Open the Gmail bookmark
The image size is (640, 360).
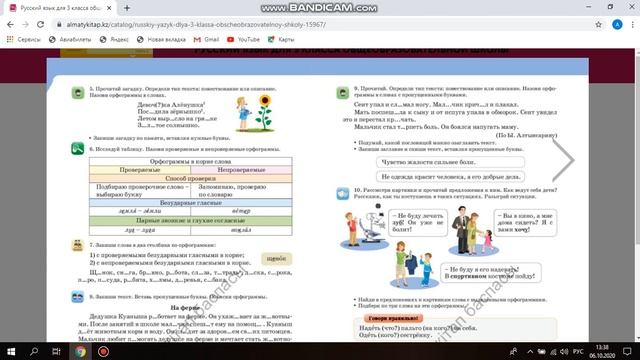[x=206, y=40]
